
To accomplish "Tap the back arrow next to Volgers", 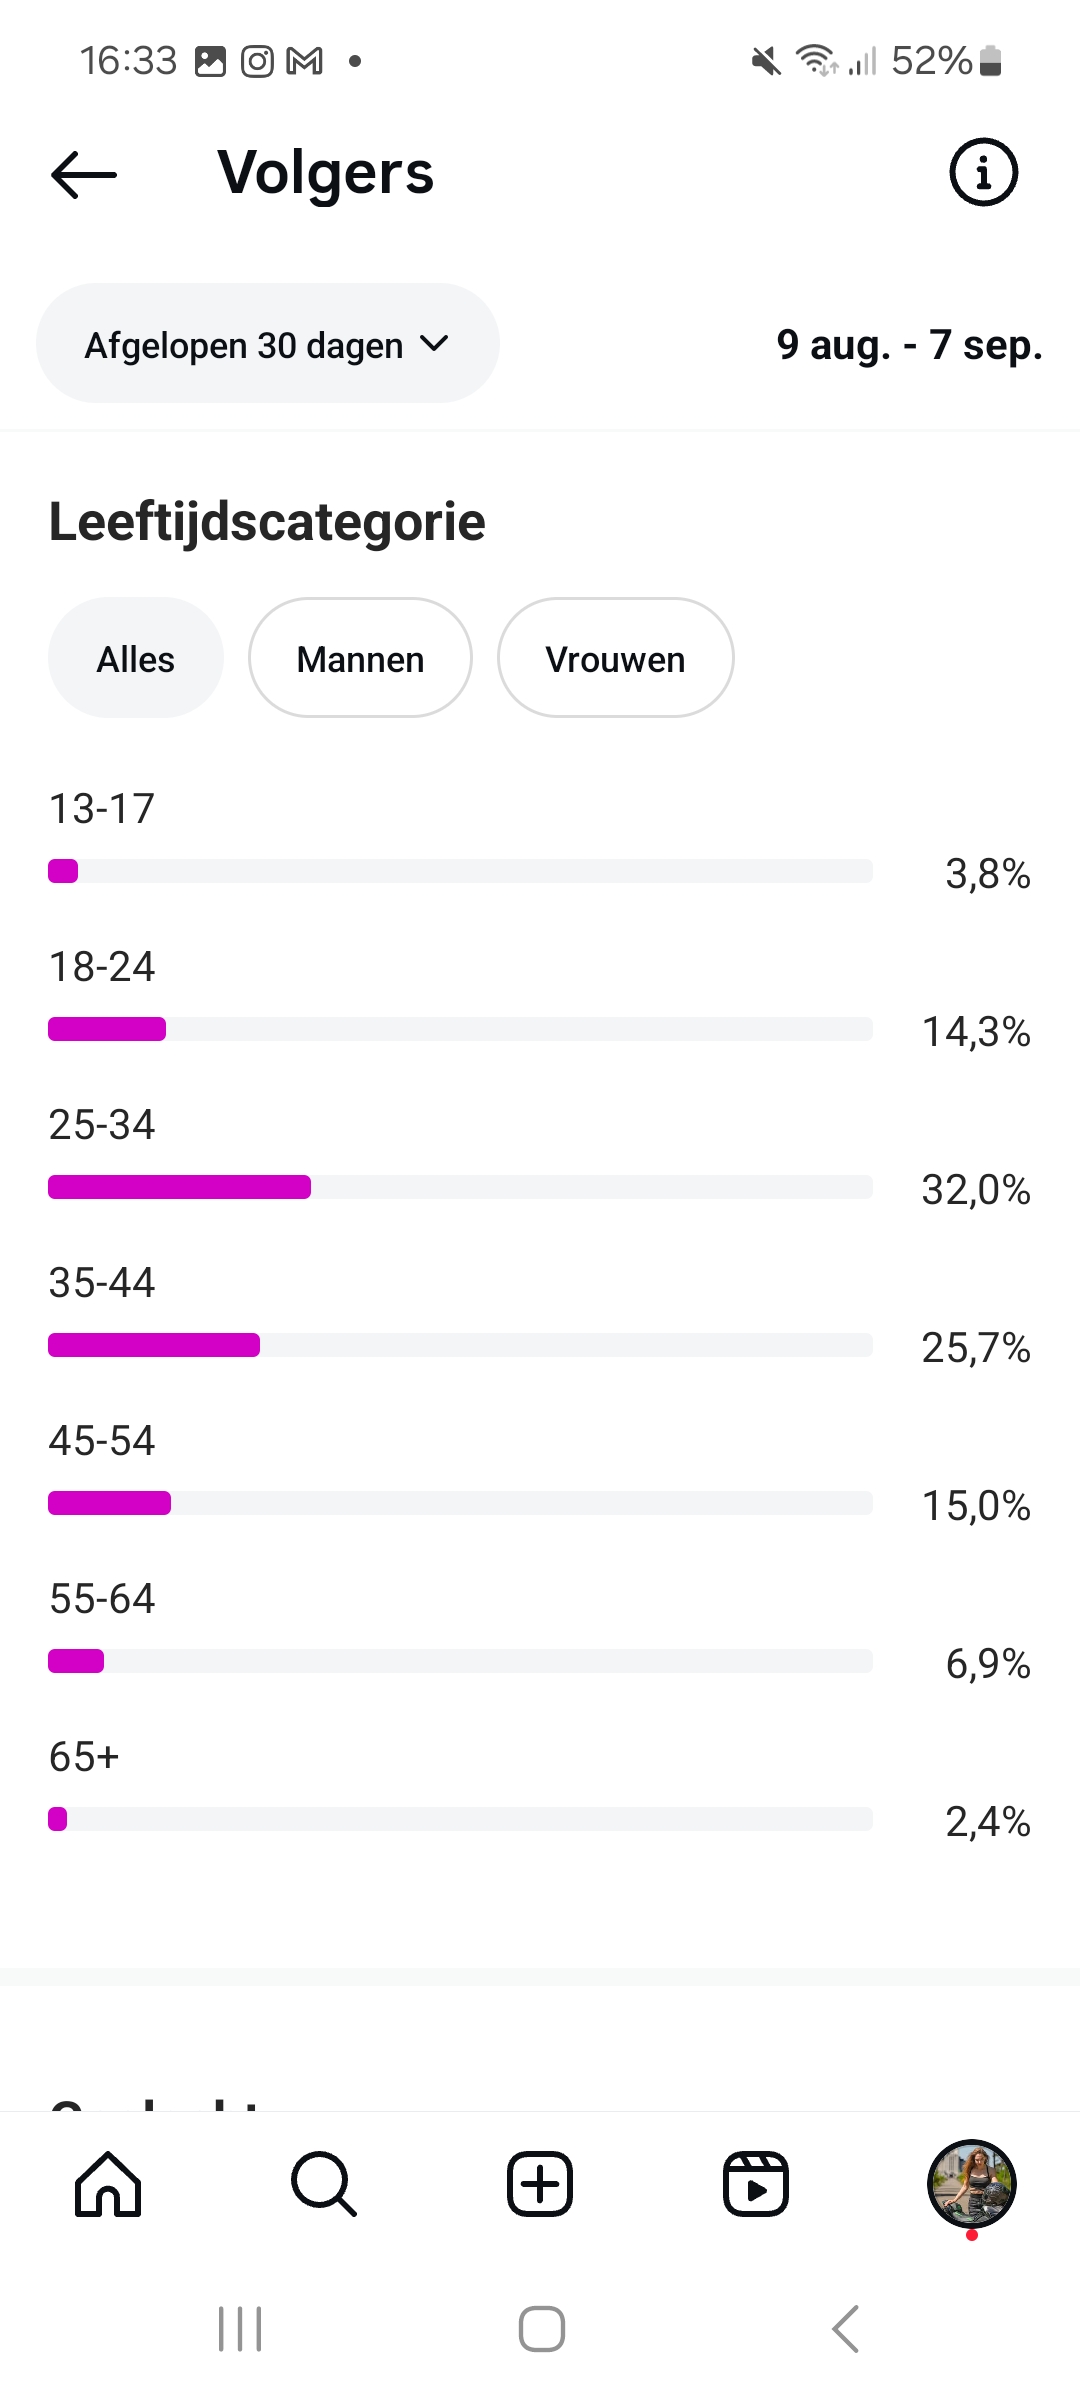I will point(84,175).
